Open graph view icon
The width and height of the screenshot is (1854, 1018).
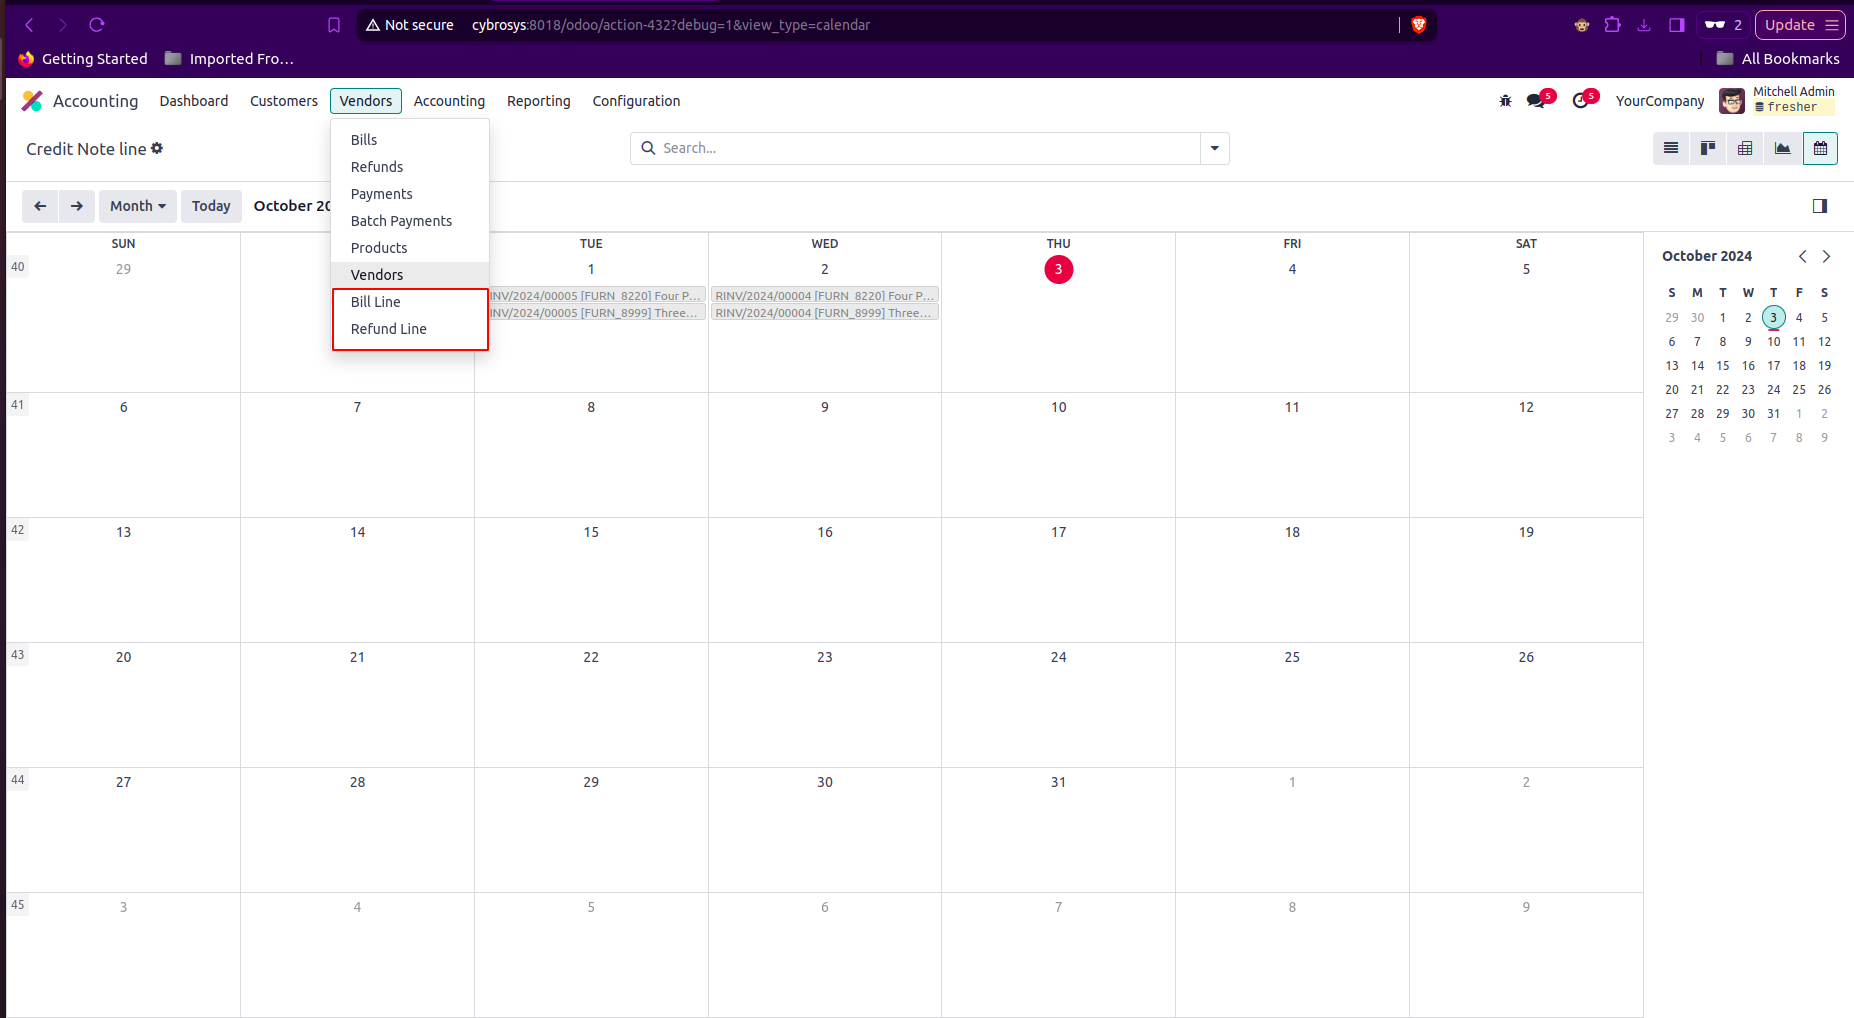pos(1783,148)
